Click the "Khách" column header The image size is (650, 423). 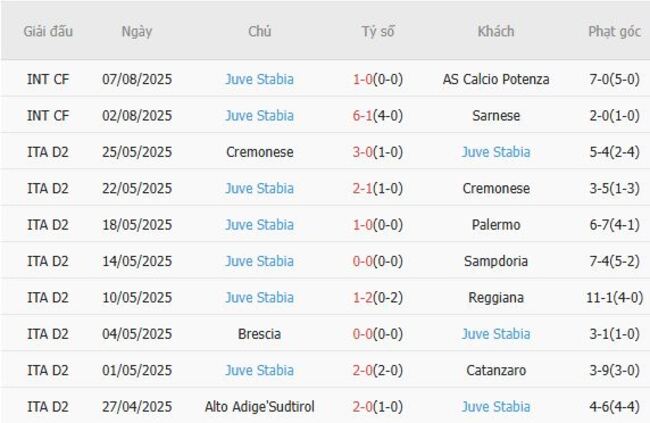point(496,31)
